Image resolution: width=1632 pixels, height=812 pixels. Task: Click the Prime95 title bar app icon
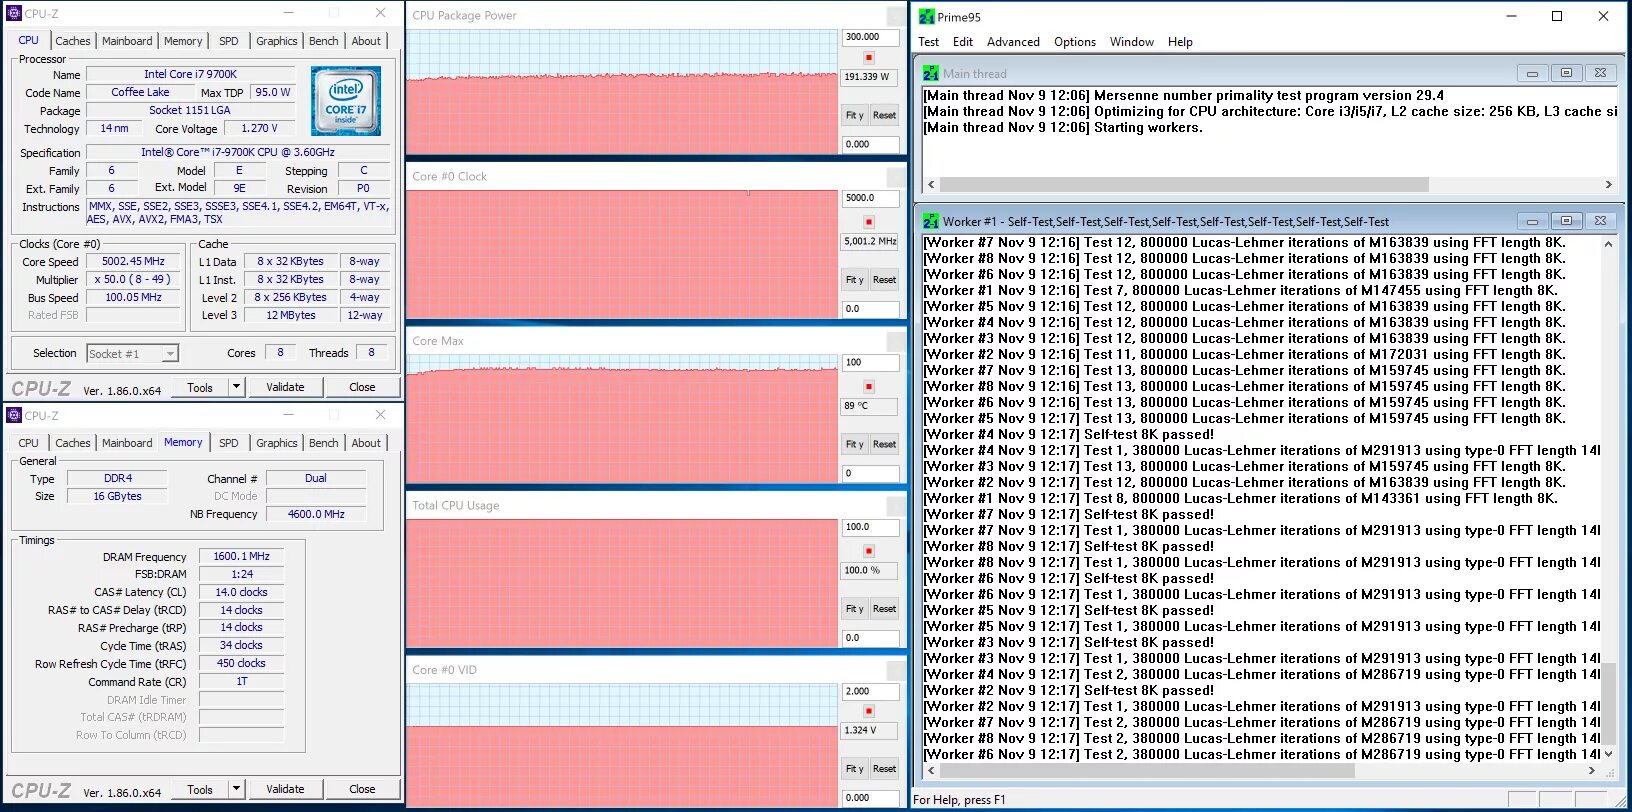click(926, 17)
